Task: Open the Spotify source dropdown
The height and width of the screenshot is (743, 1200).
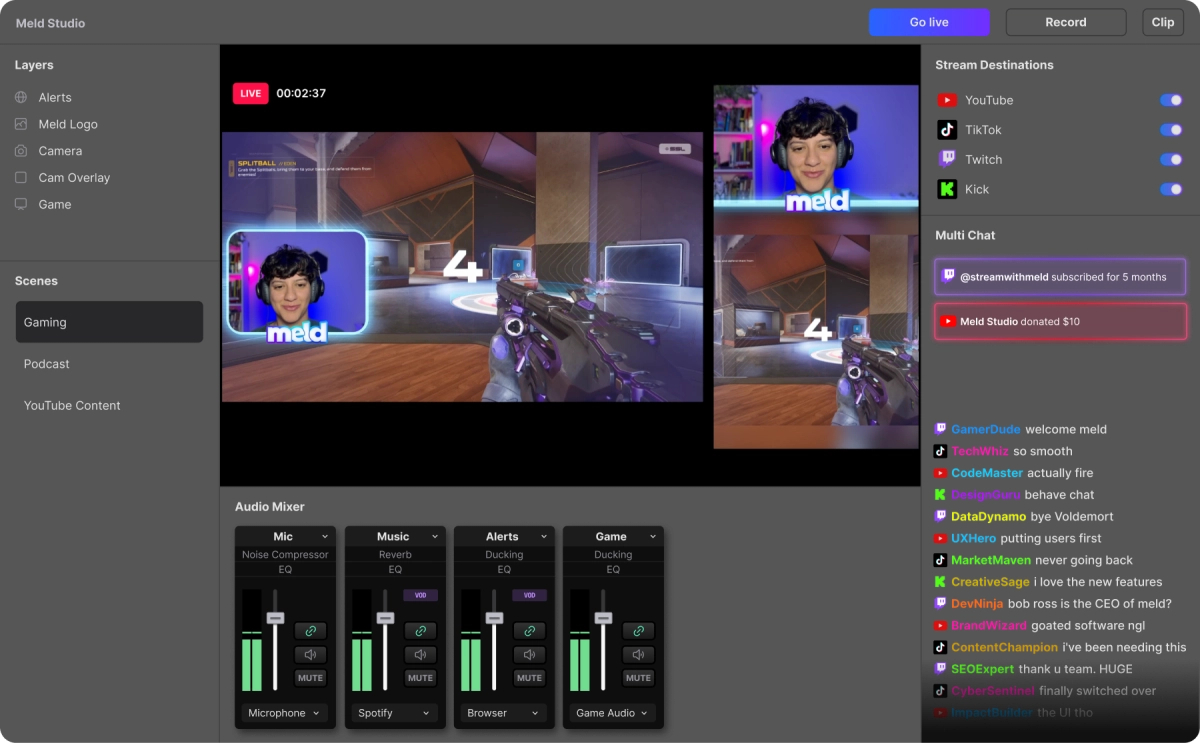Action: tap(395, 713)
